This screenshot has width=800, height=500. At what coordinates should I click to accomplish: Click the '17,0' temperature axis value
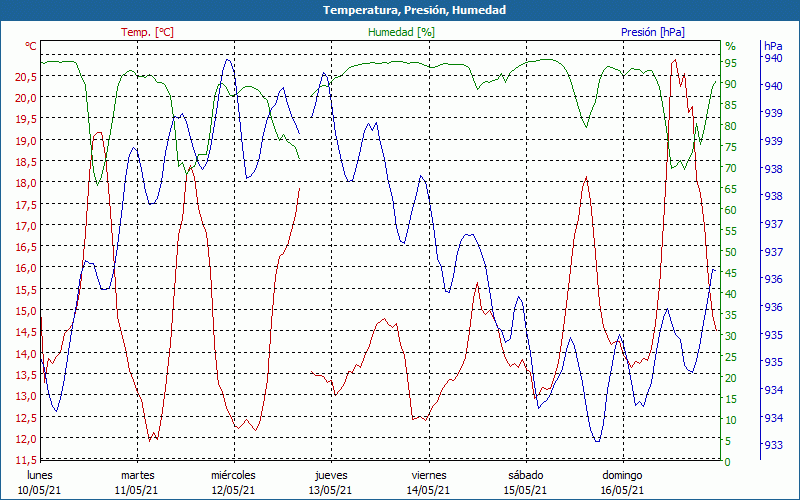[x=26, y=226]
